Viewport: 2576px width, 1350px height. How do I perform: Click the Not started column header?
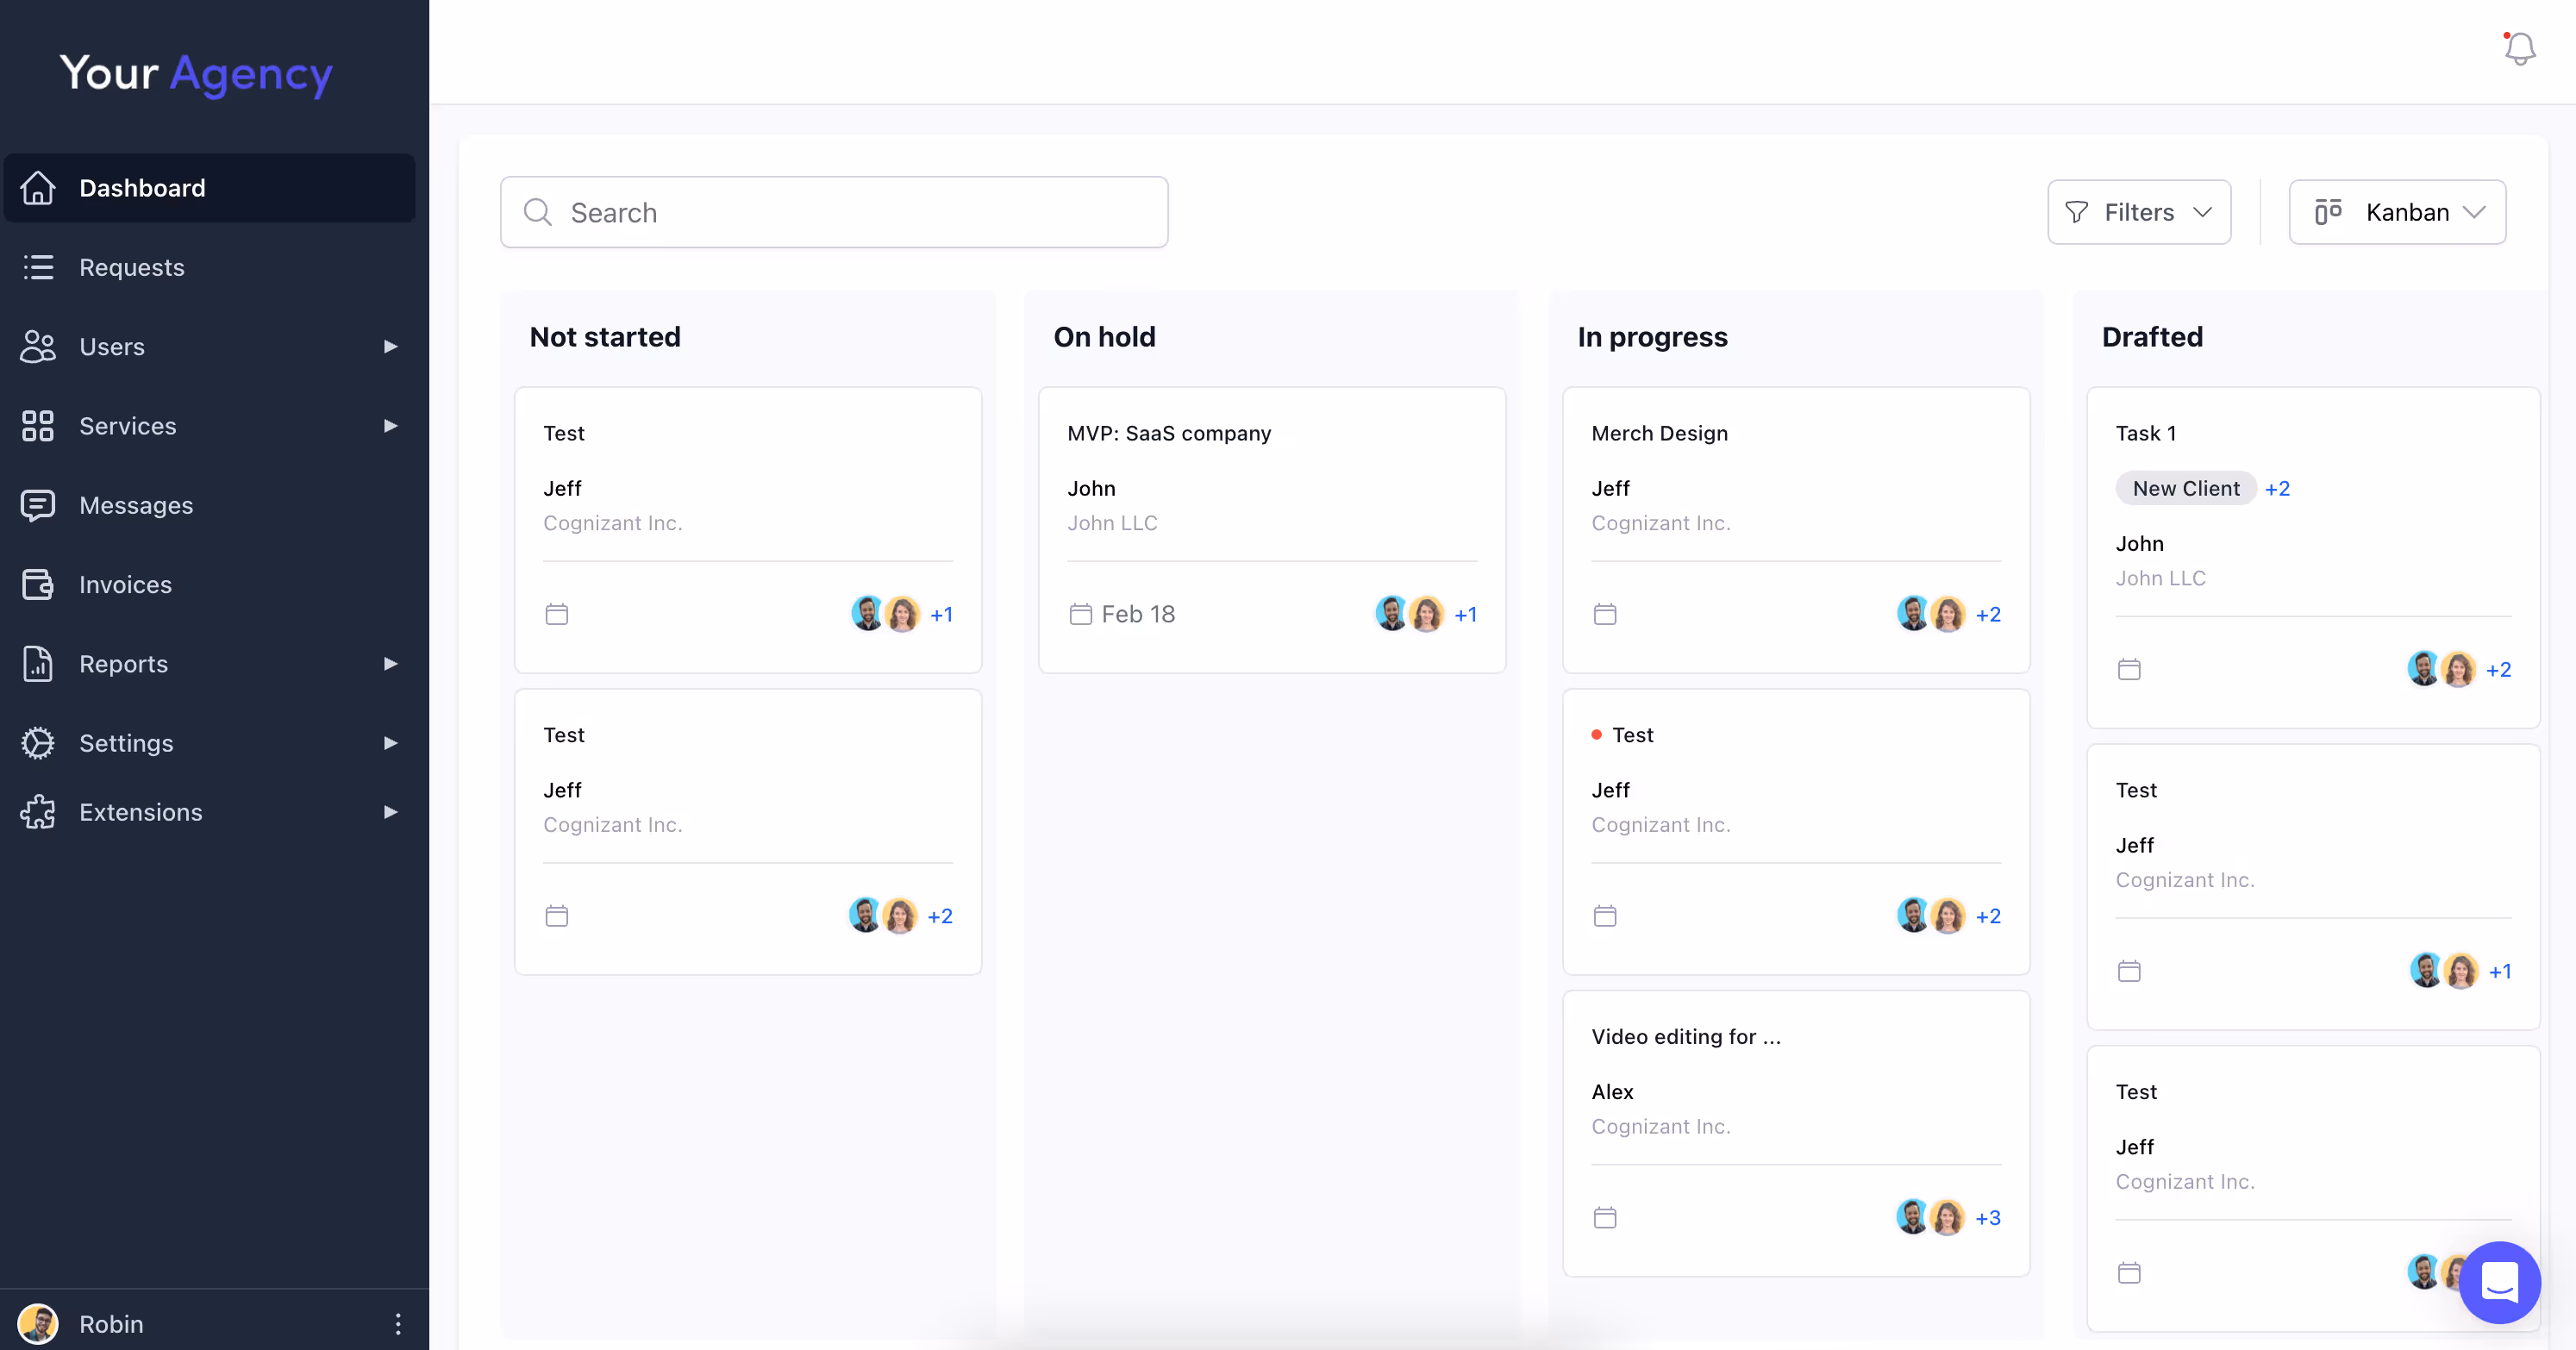(605, 337)
